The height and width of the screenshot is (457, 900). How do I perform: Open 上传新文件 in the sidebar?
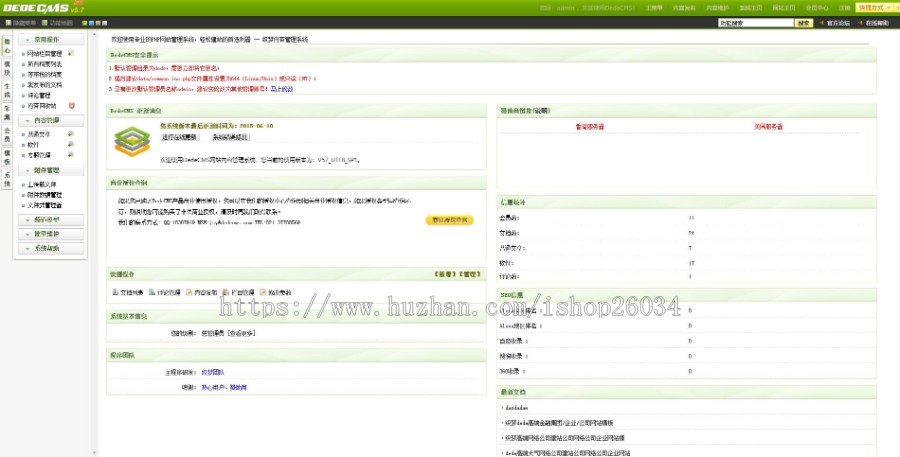(x=42, y=184)
